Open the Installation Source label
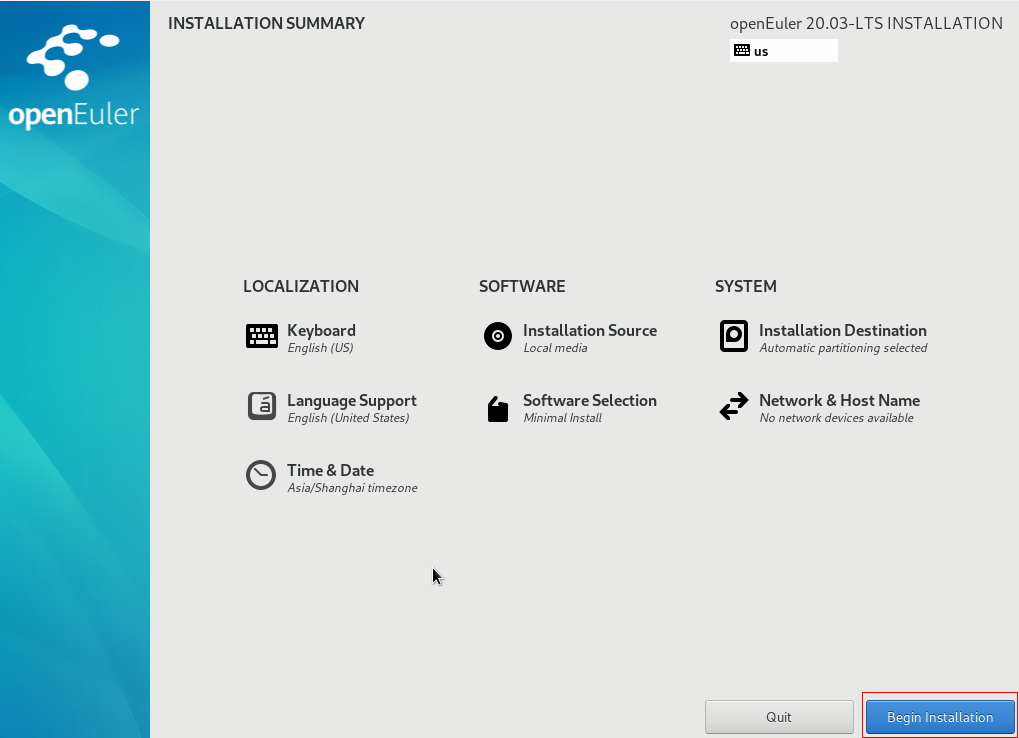The image size is (1019, 738). (590, 331)
